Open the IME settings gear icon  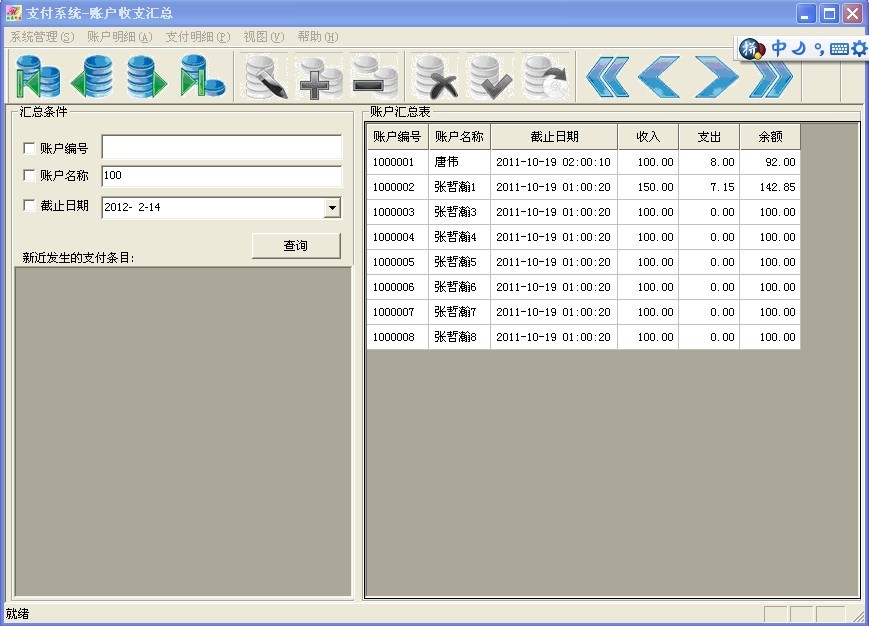(859, 48)
